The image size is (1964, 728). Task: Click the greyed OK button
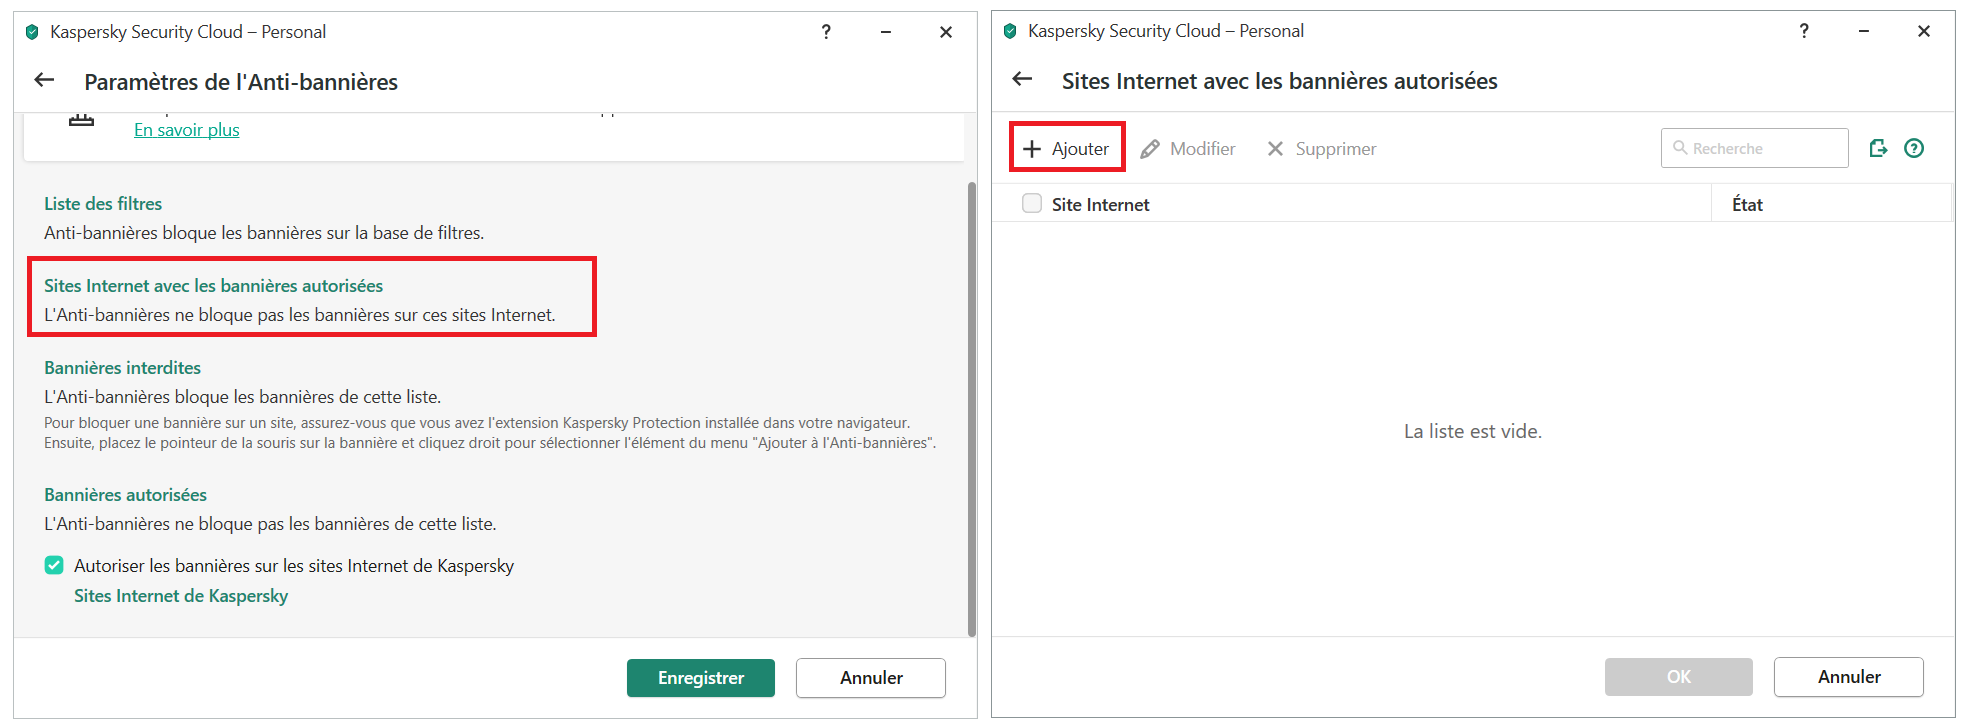tap(1679, 677)
